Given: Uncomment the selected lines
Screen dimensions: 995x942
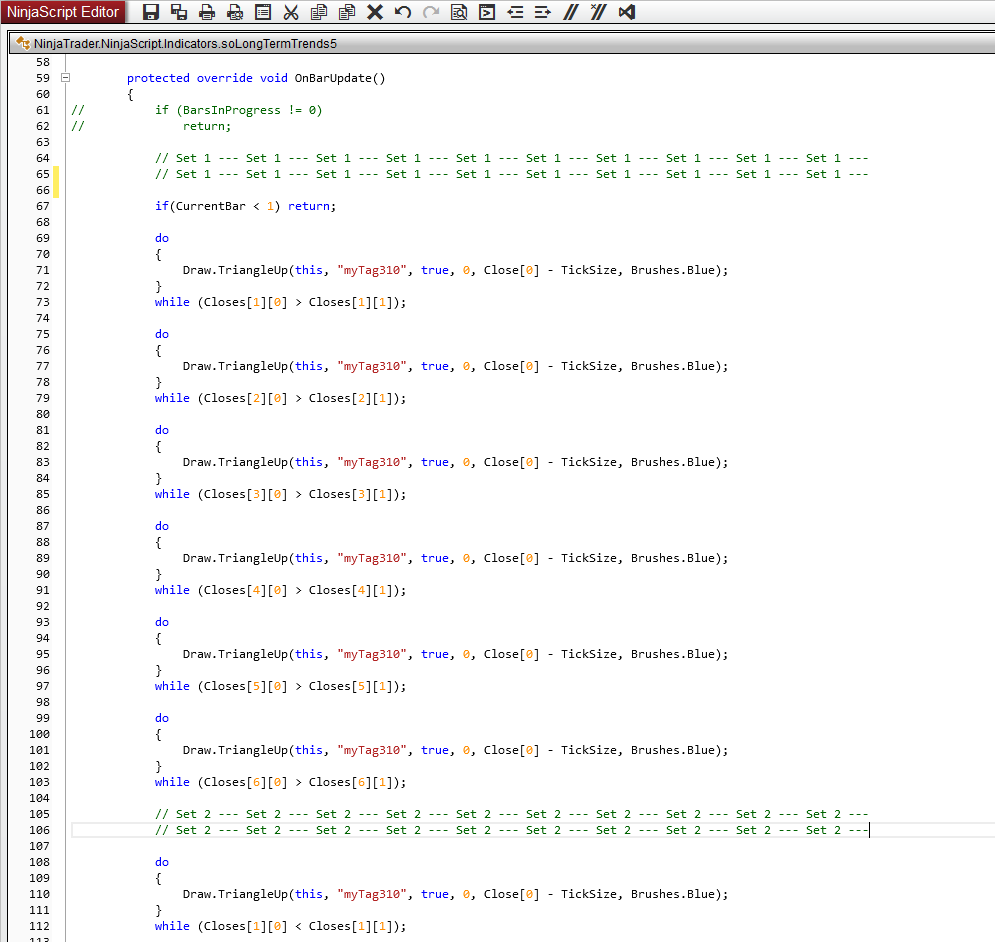Looking at the screenshot, I should click(x=598, y=12).
